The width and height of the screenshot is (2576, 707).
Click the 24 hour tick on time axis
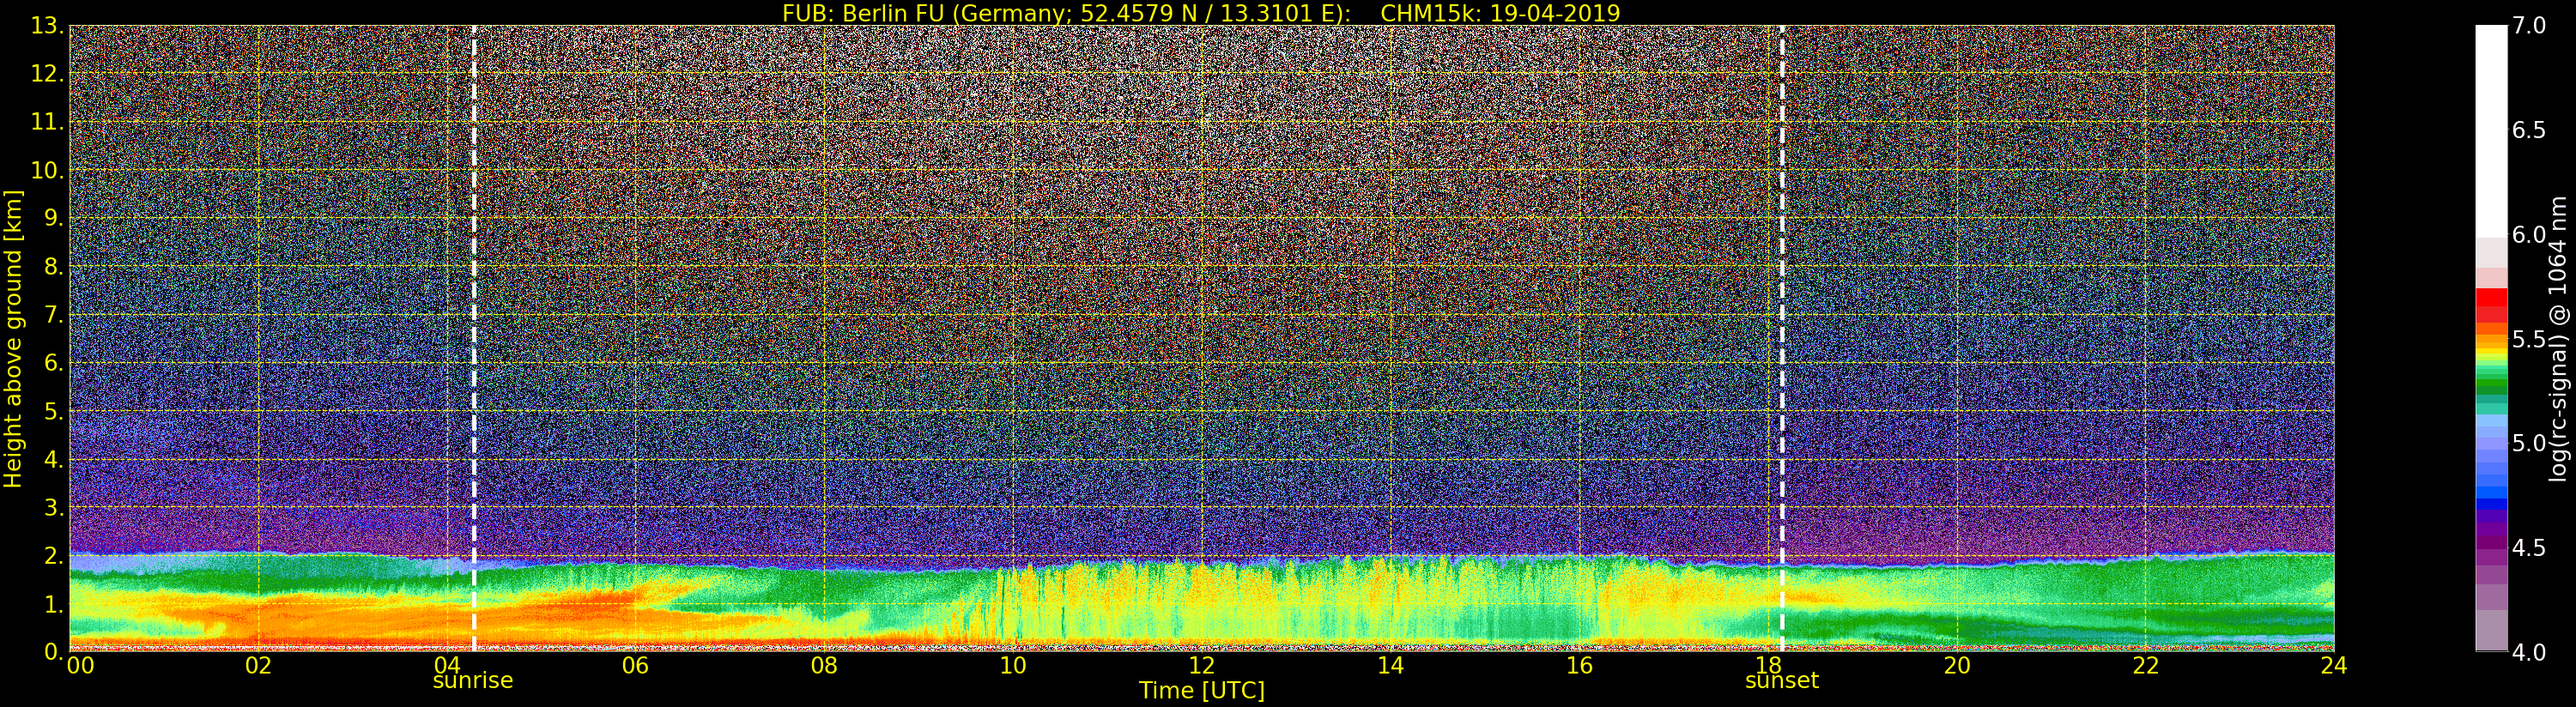2333,666
